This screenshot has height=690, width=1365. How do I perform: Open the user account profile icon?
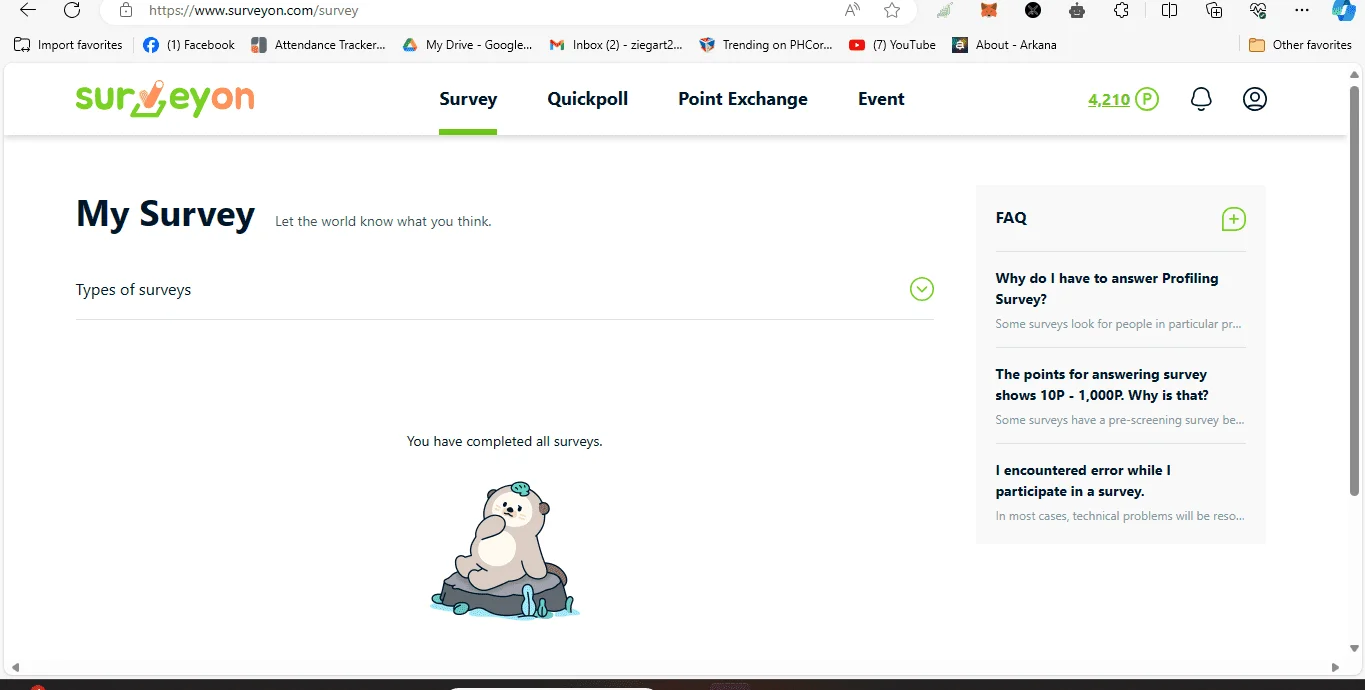coord(1254,99)
